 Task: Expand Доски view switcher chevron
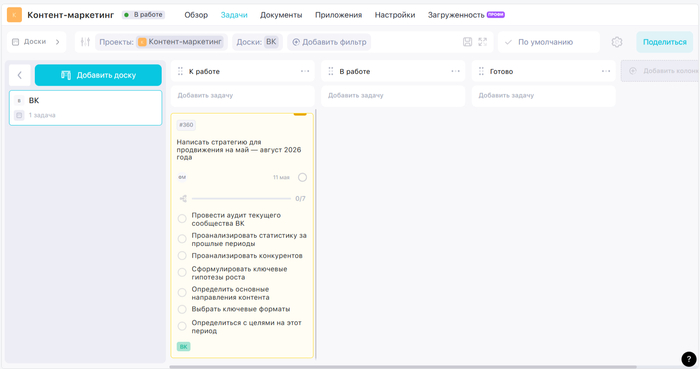[x=58, y=42]
